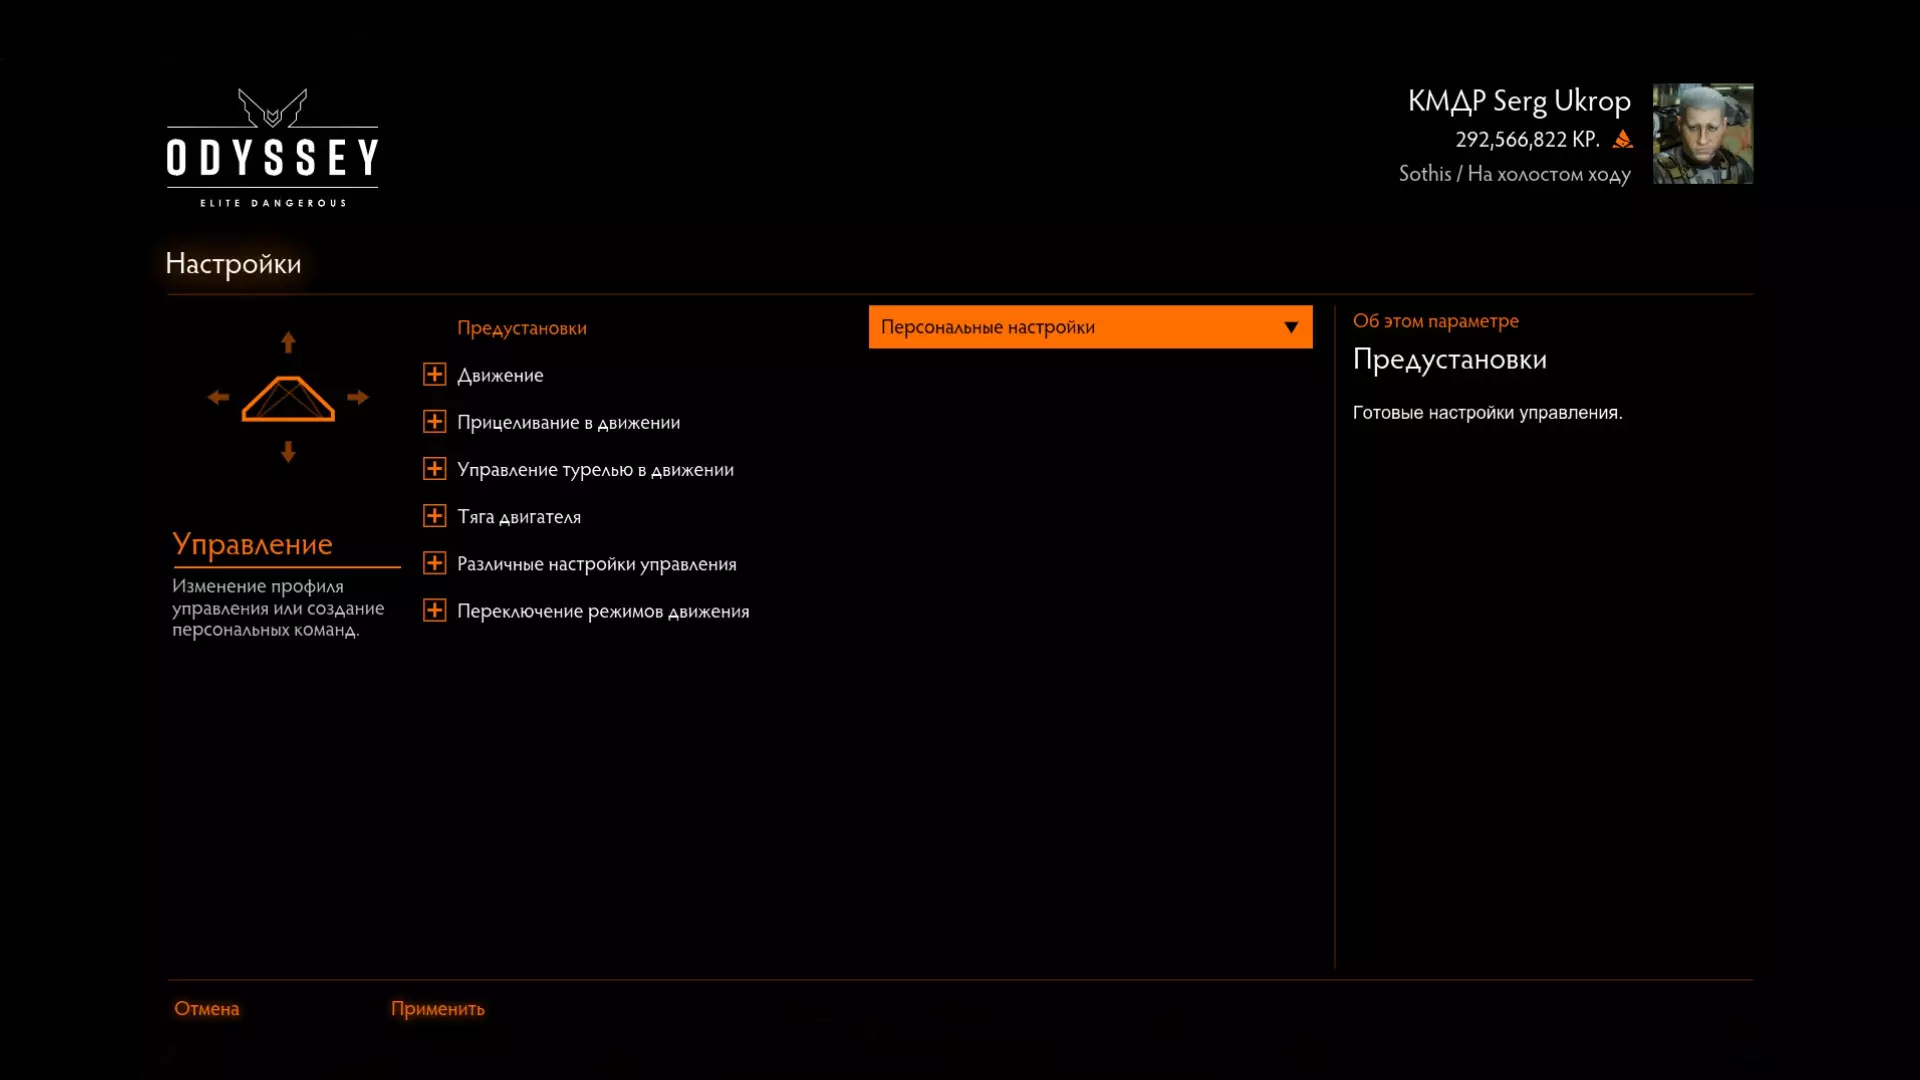The width and height of the screenshot is (1920, 1080).
Task: Expand Управление турелью в движении section
Action: (434, 469)
